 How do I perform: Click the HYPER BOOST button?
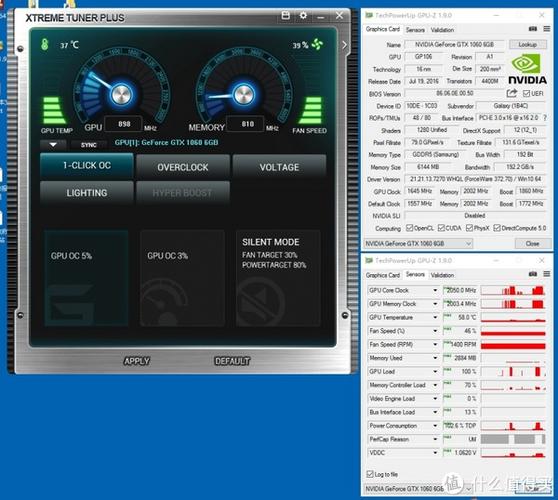(183, 193)
